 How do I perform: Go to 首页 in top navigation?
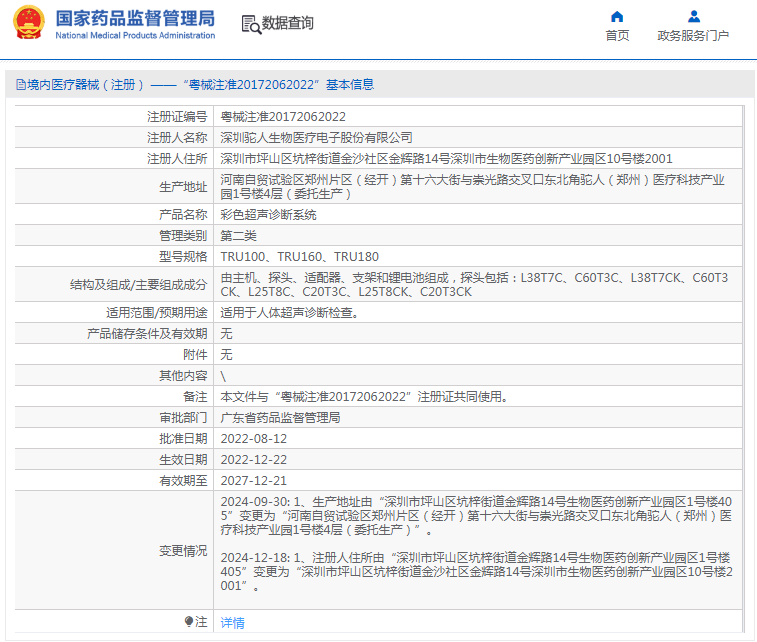tap(617, 36)
